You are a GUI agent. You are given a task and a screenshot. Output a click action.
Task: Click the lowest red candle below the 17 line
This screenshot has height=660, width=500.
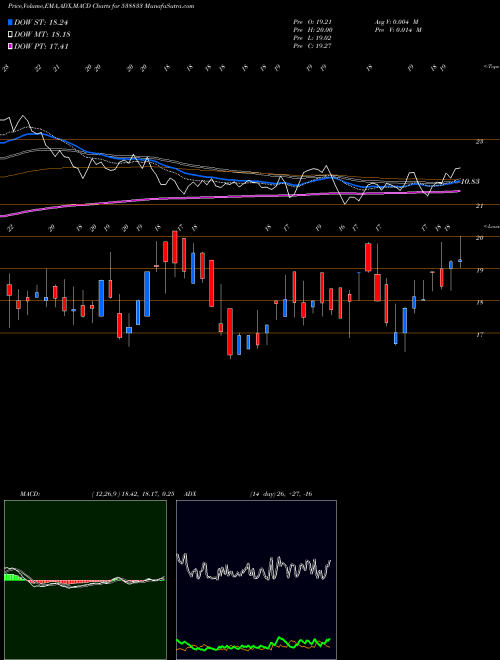(x=230, y=332)
